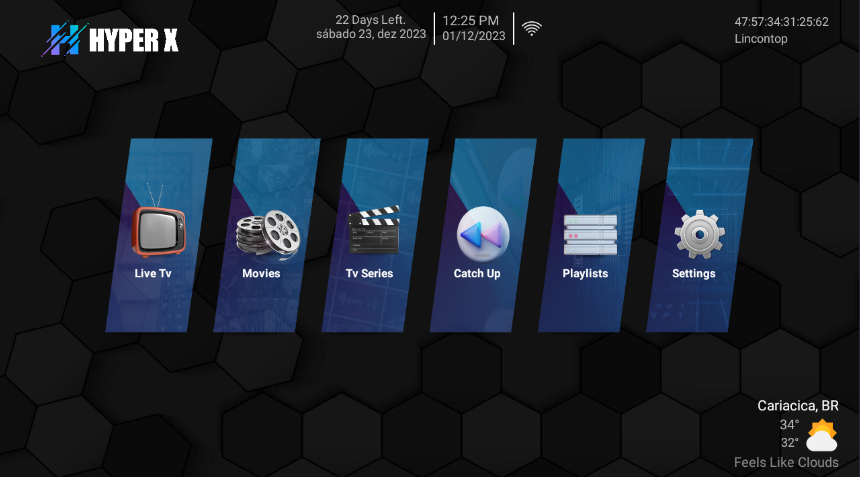Screen dimensions: 860x477
Task: Open Live Tv retro television icon
Action: [159, 226]
